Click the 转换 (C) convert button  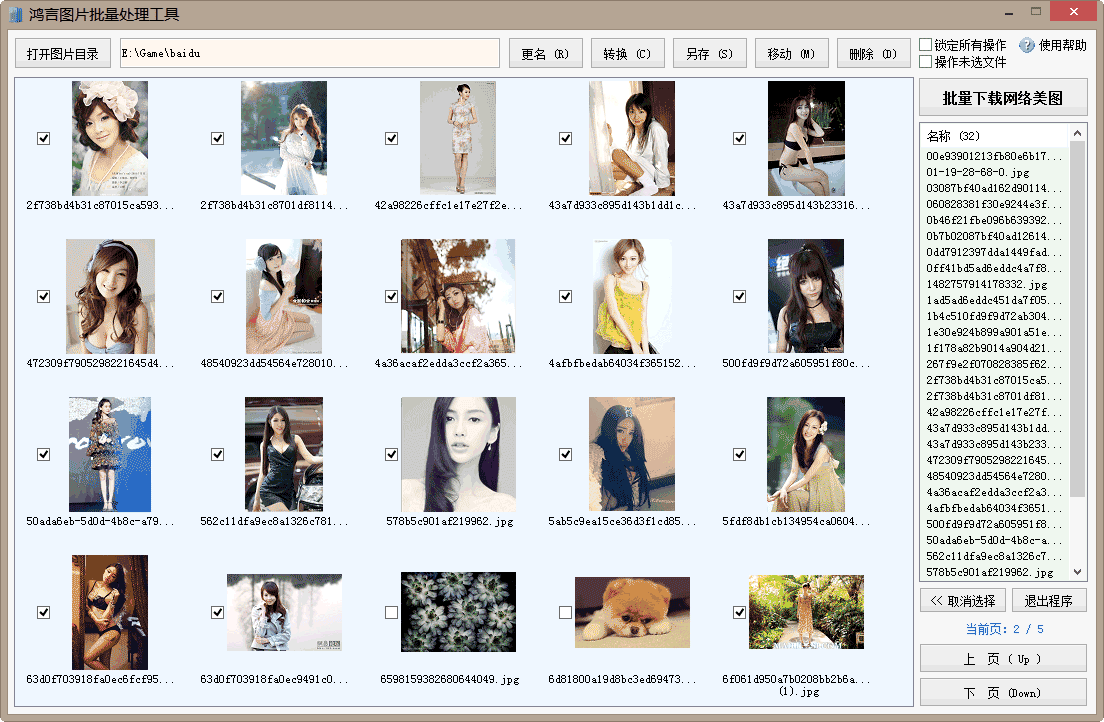point(627,54)
